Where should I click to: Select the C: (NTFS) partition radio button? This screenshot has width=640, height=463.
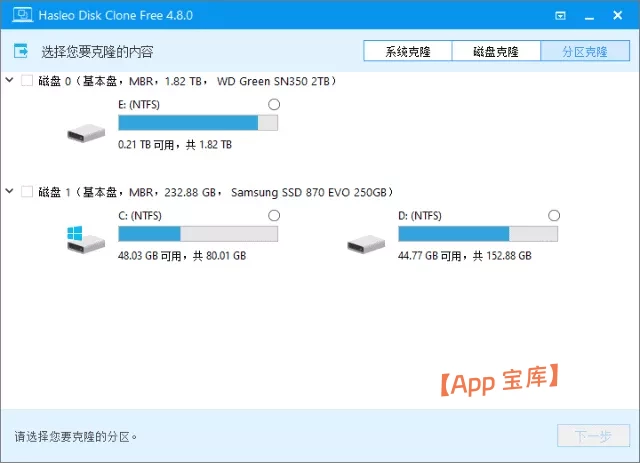[x=274, y=216]
